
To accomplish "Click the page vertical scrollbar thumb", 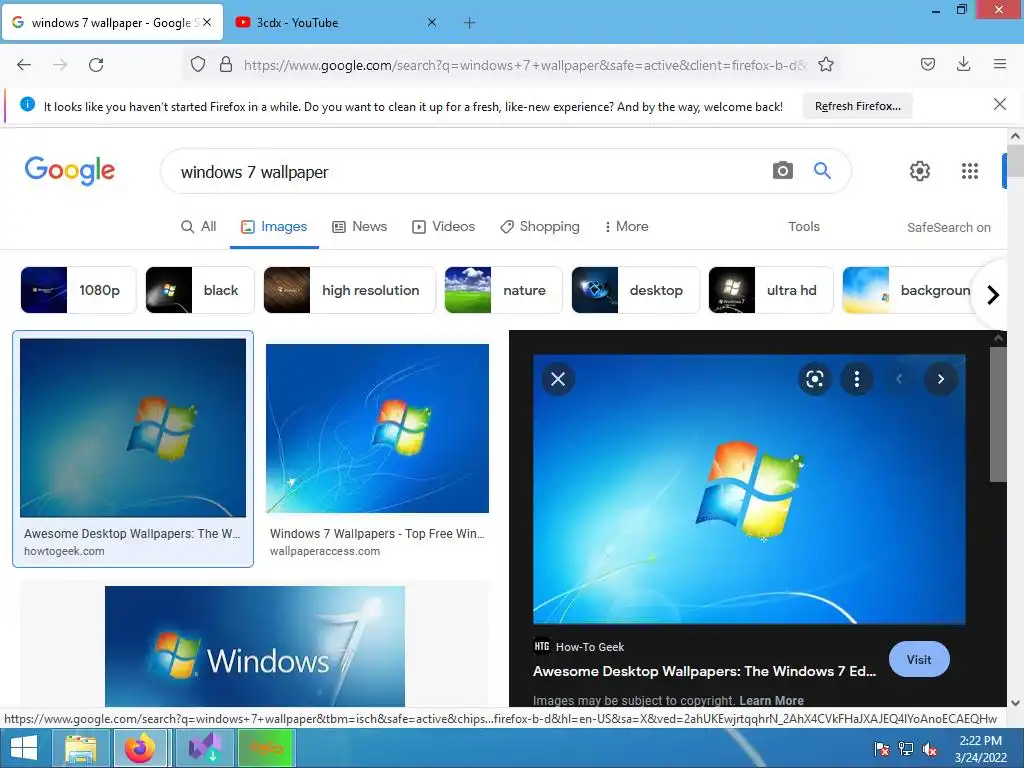I will coord(1015,161).
